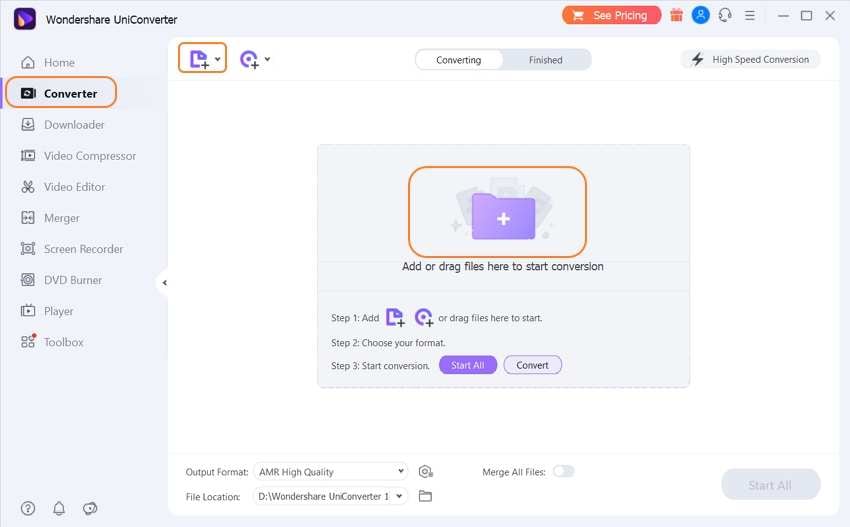
Task: Launch the DVD Burner section
Action: [61, 280]
